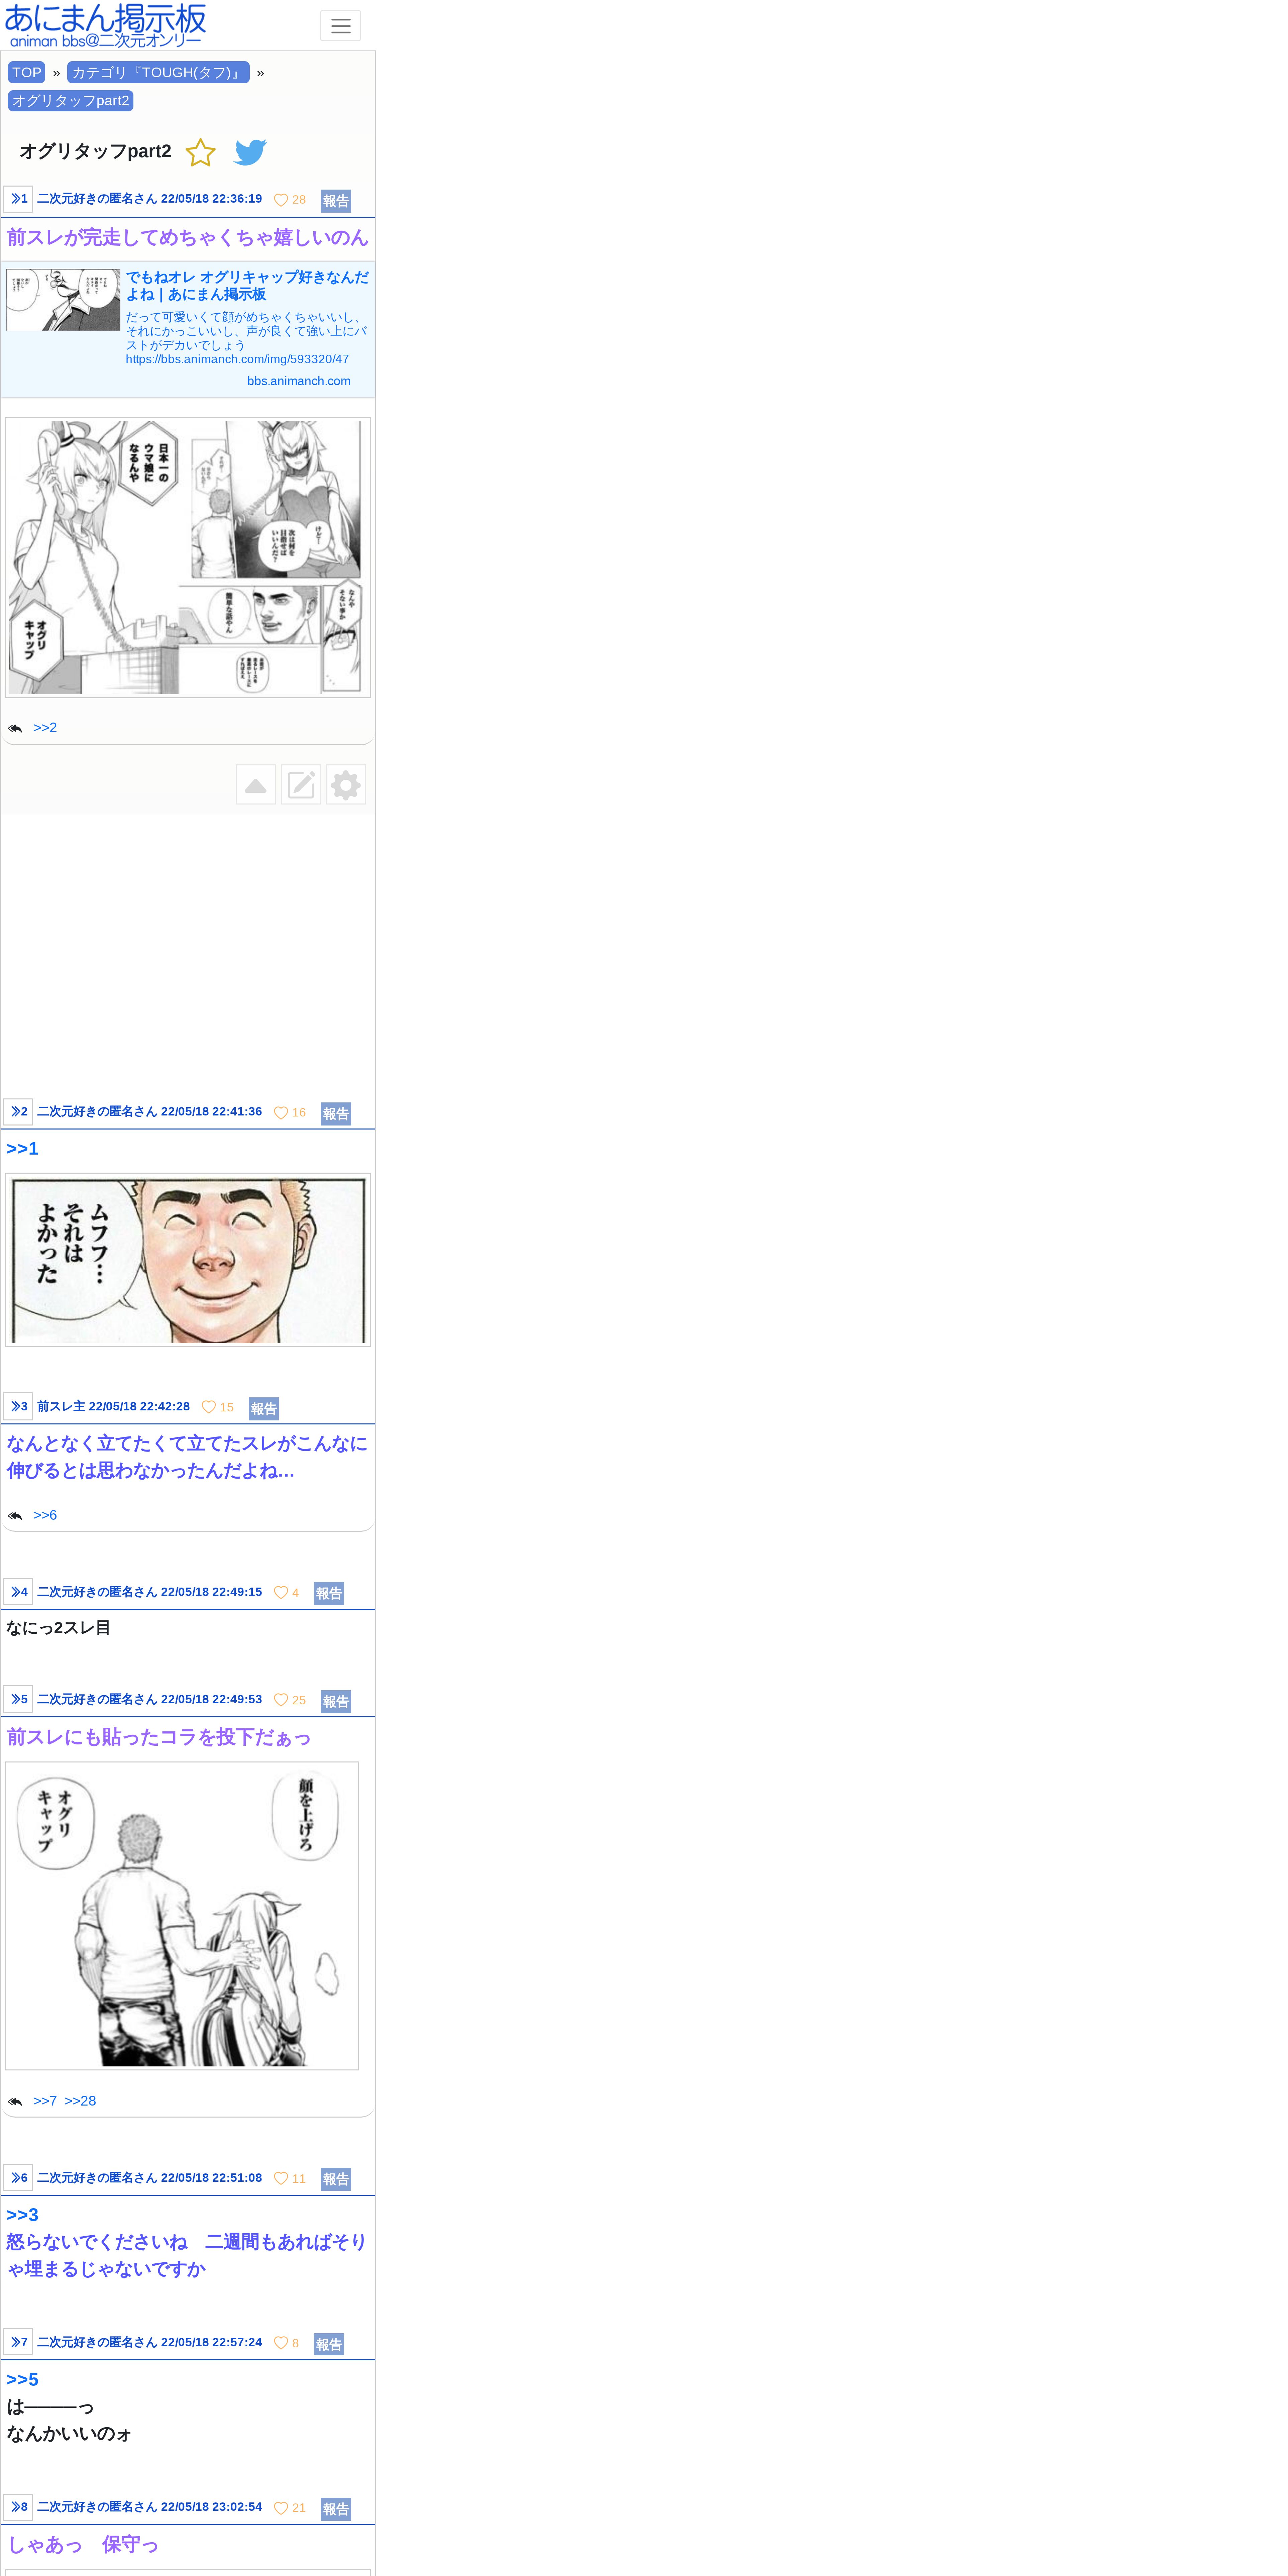Jump to reply >>6 under post 3
This screenshot has width=1288, height=2576.
[45, 1516]
